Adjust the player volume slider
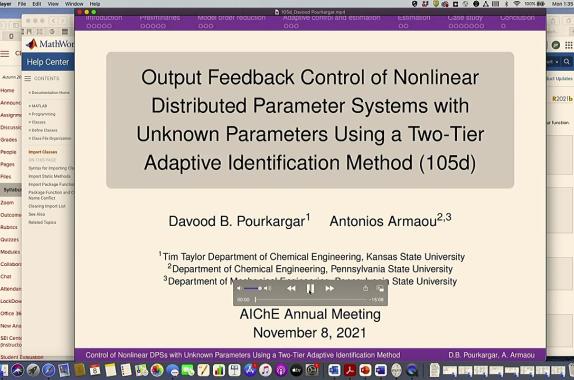 point(253,288)
